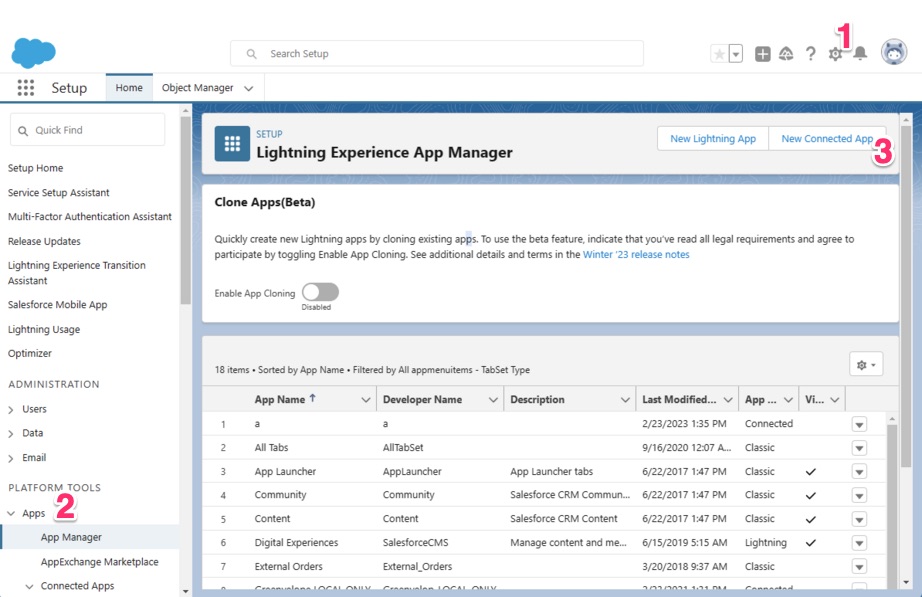
Task: Collapse the Apps section
Action: click(x=11, y=513)
